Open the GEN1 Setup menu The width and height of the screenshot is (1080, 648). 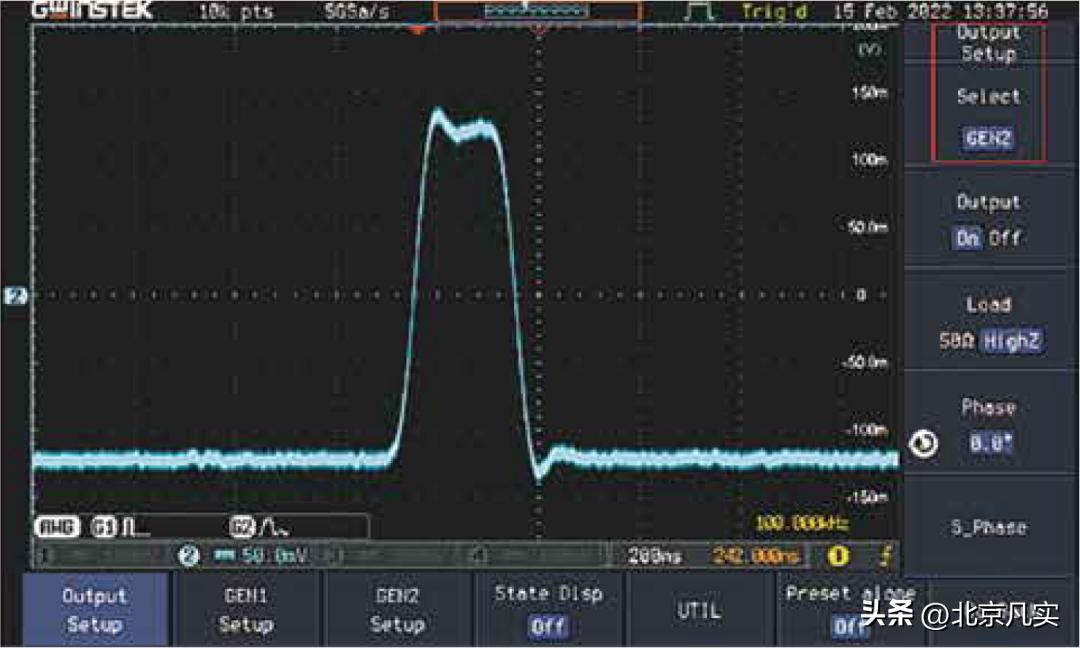tap(246, 610)
